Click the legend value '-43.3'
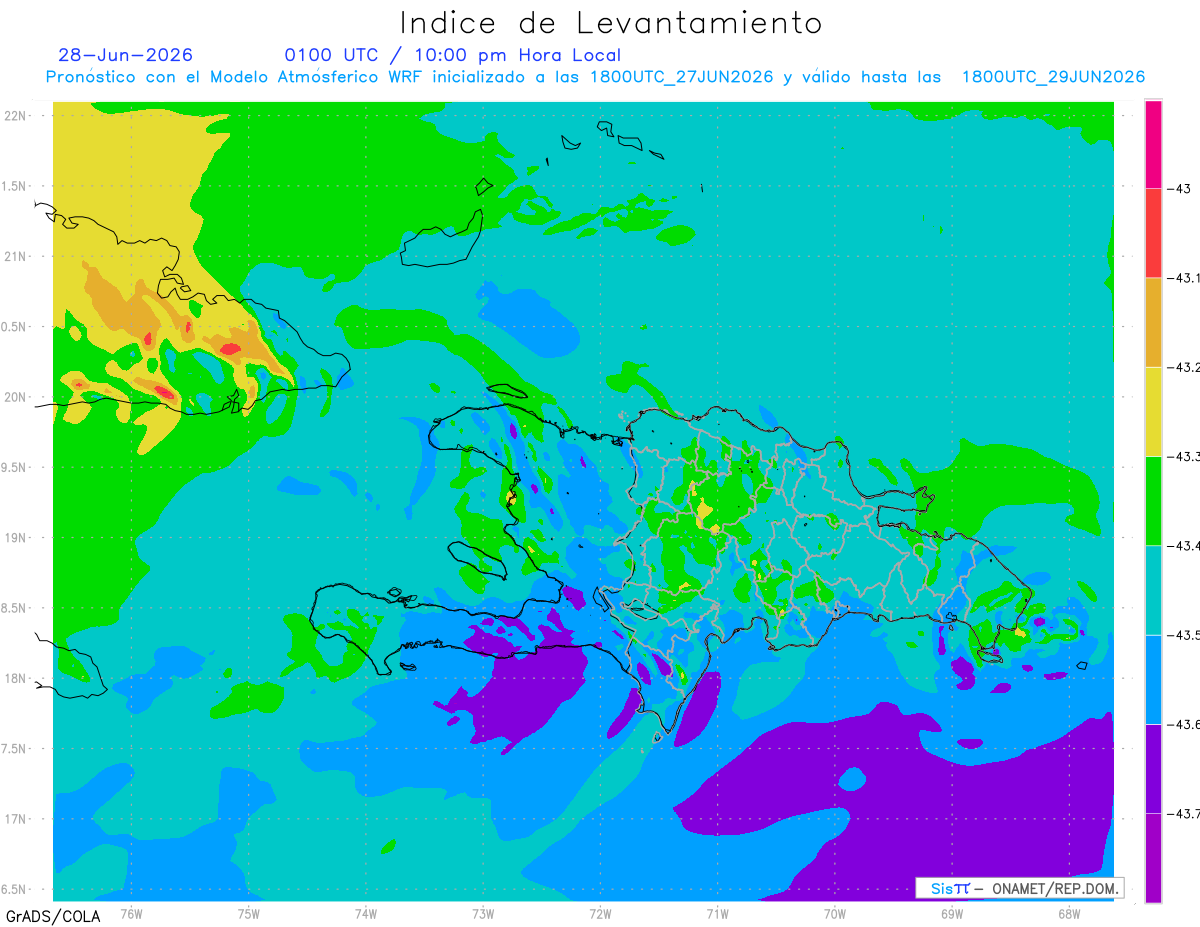Image resolution: width=1200 pixels, height=927 pixels. pos(1184,456)
